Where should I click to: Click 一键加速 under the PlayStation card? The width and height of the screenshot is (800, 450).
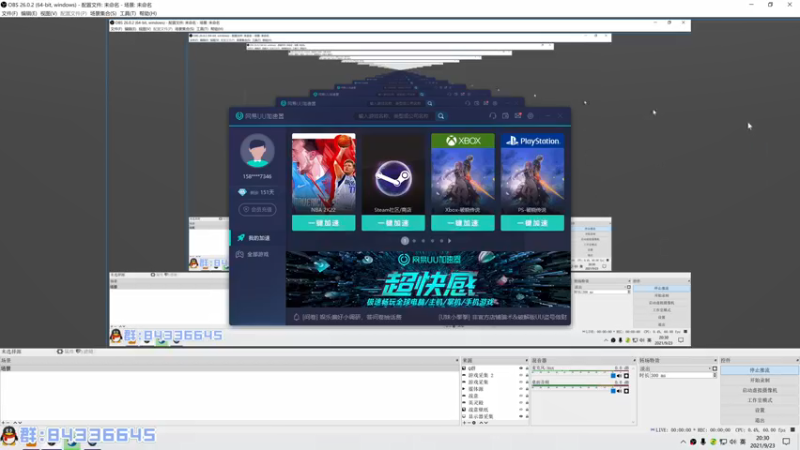click(x=532, y=223)
